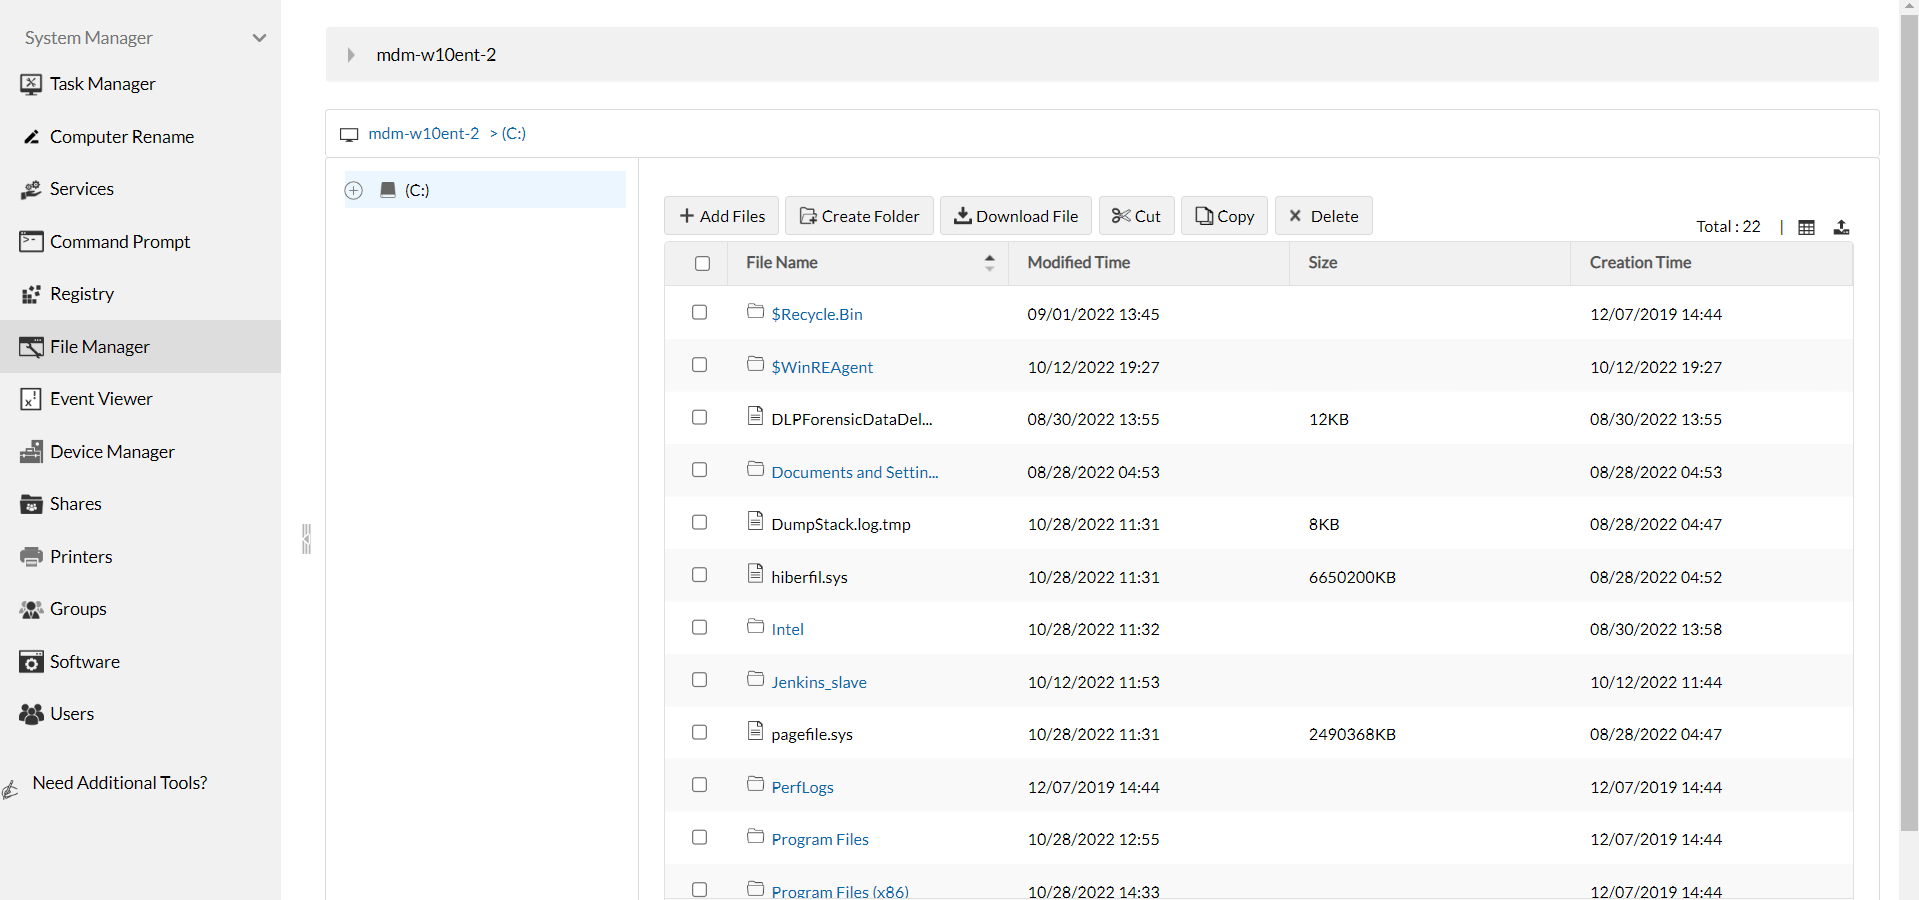Viewport: 1919px width, 900px height.
Task: Click the Copy button
Action: point(1225,216)
